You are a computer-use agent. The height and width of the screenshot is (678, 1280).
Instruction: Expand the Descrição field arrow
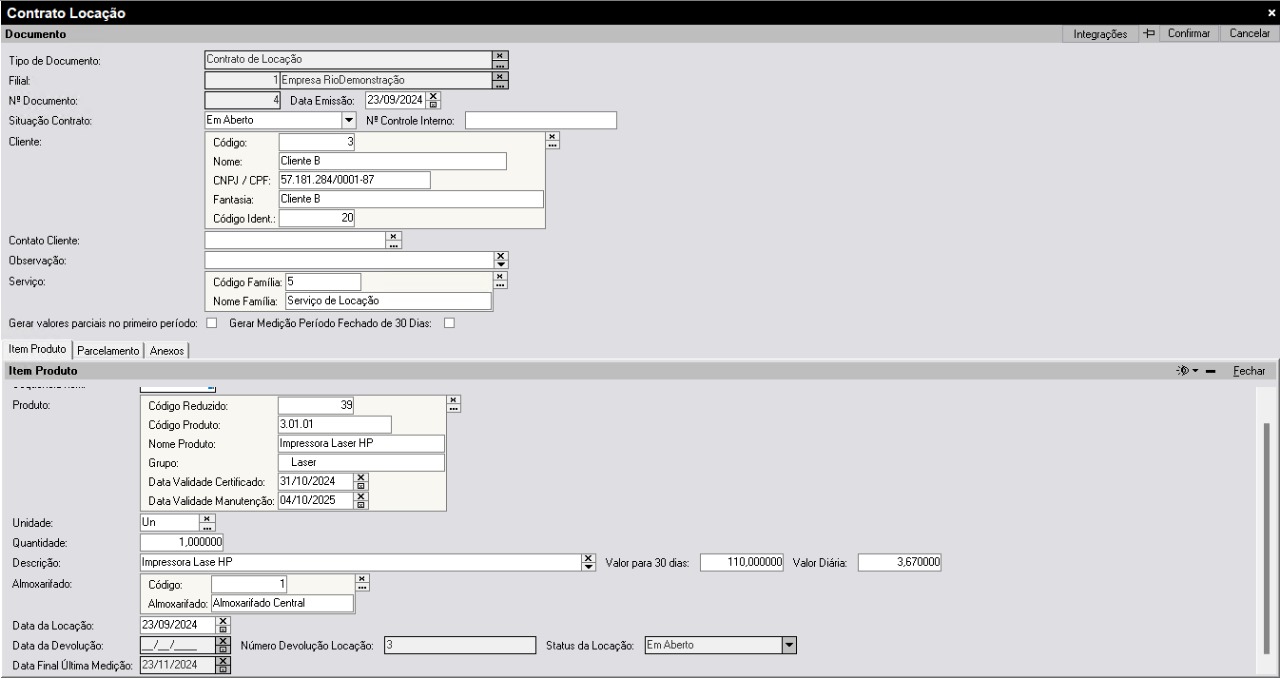(x=588, y=563)
